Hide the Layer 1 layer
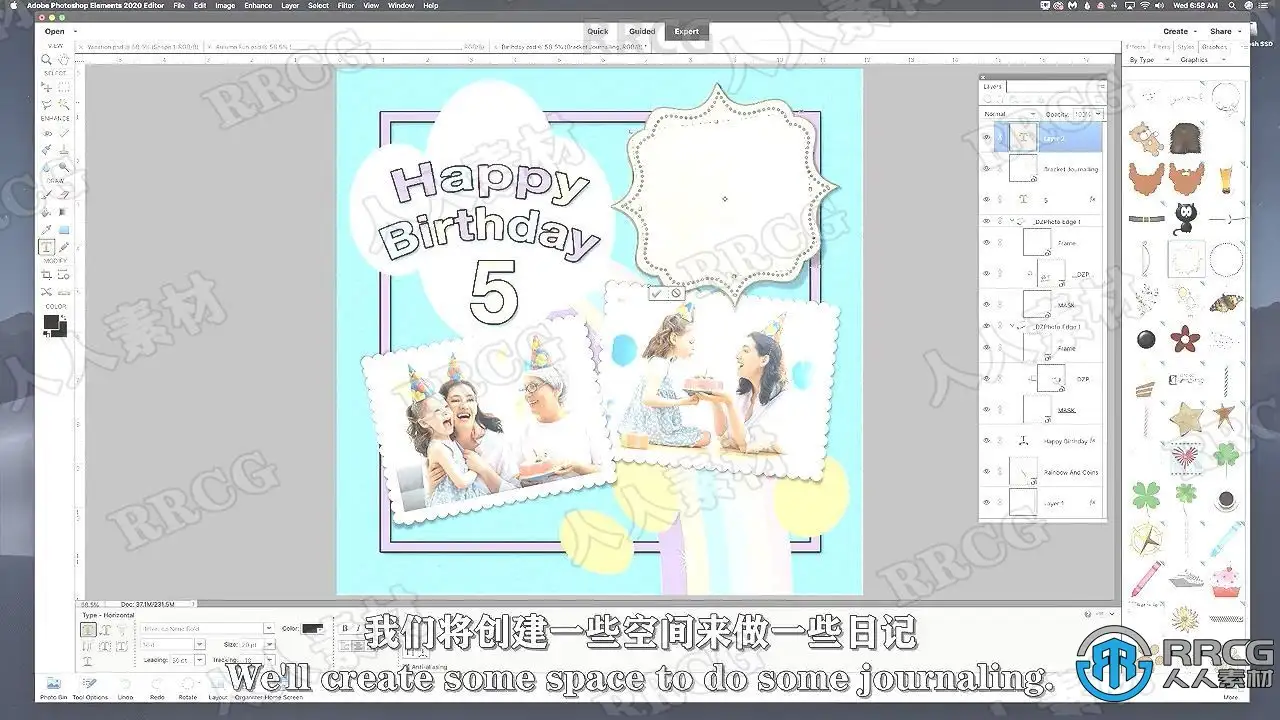This screenshot has width=1280, height=720. pyautogui.click(x=987, y=502)
